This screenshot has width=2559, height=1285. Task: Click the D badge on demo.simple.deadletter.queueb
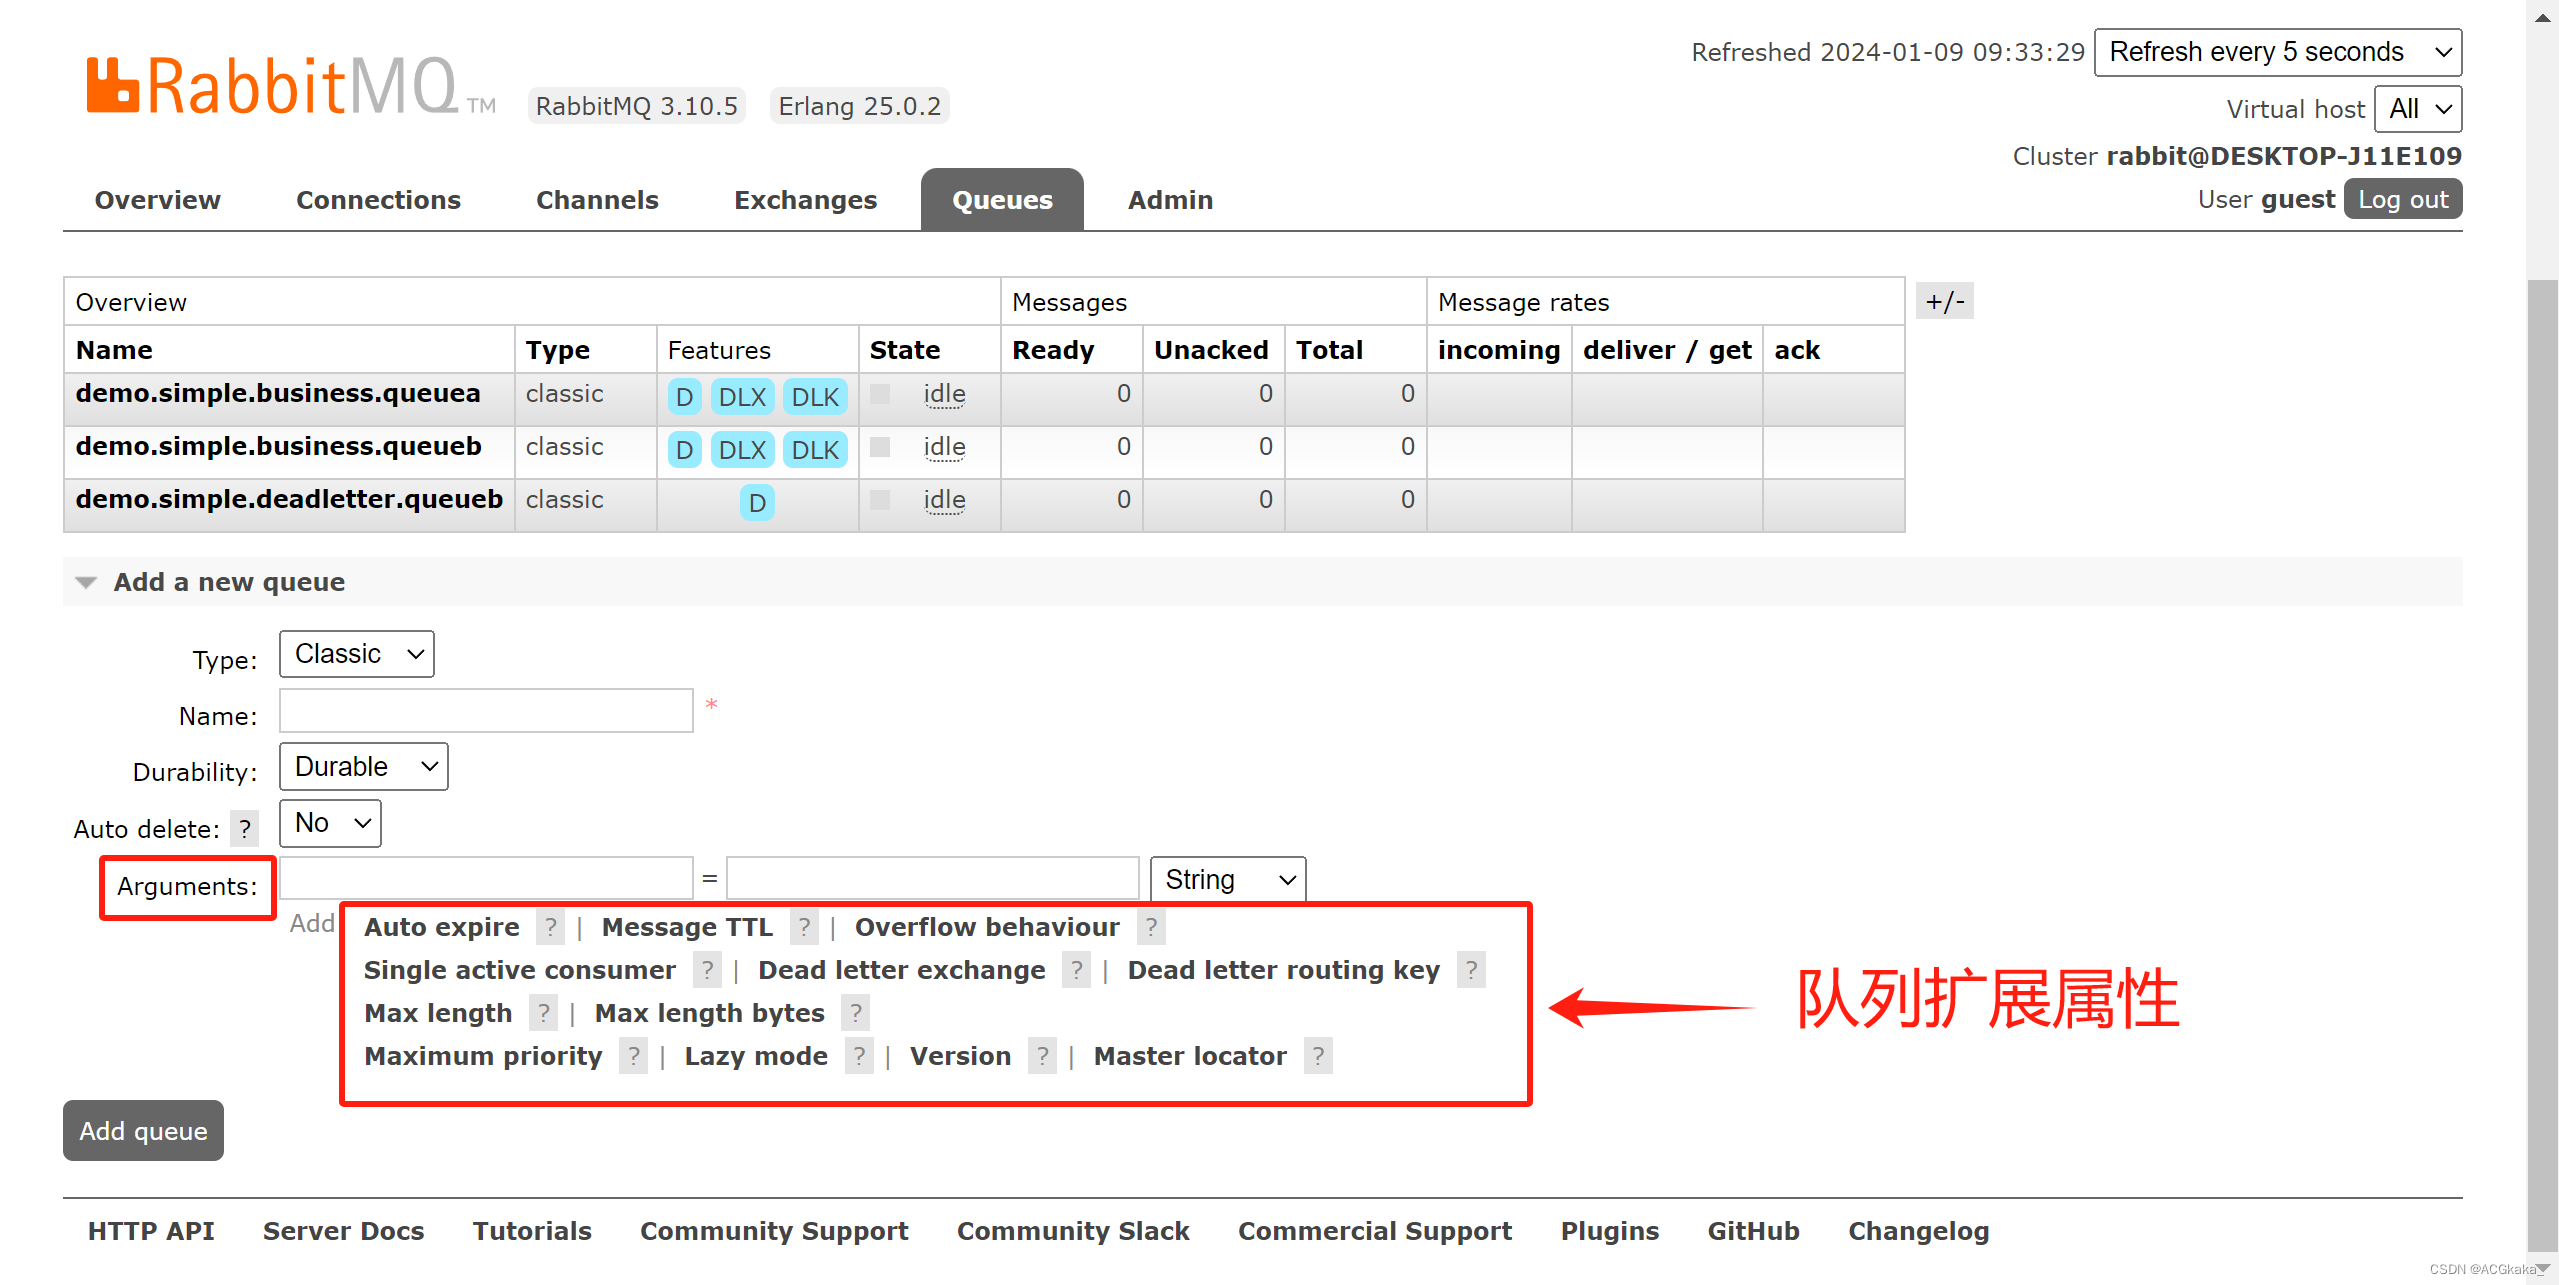[757, 503]
